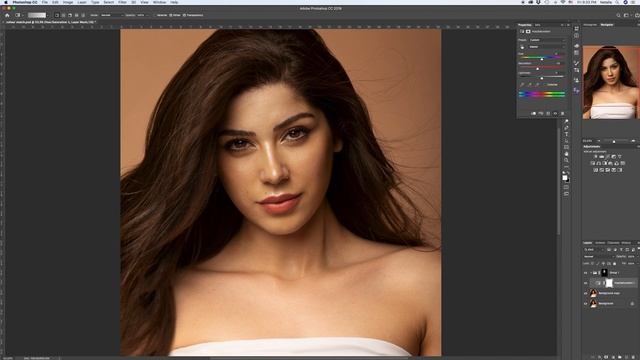The height and width of the screenshot is (360, 640).
Task: Open the Window menu
Action: (x=160, y=2)
